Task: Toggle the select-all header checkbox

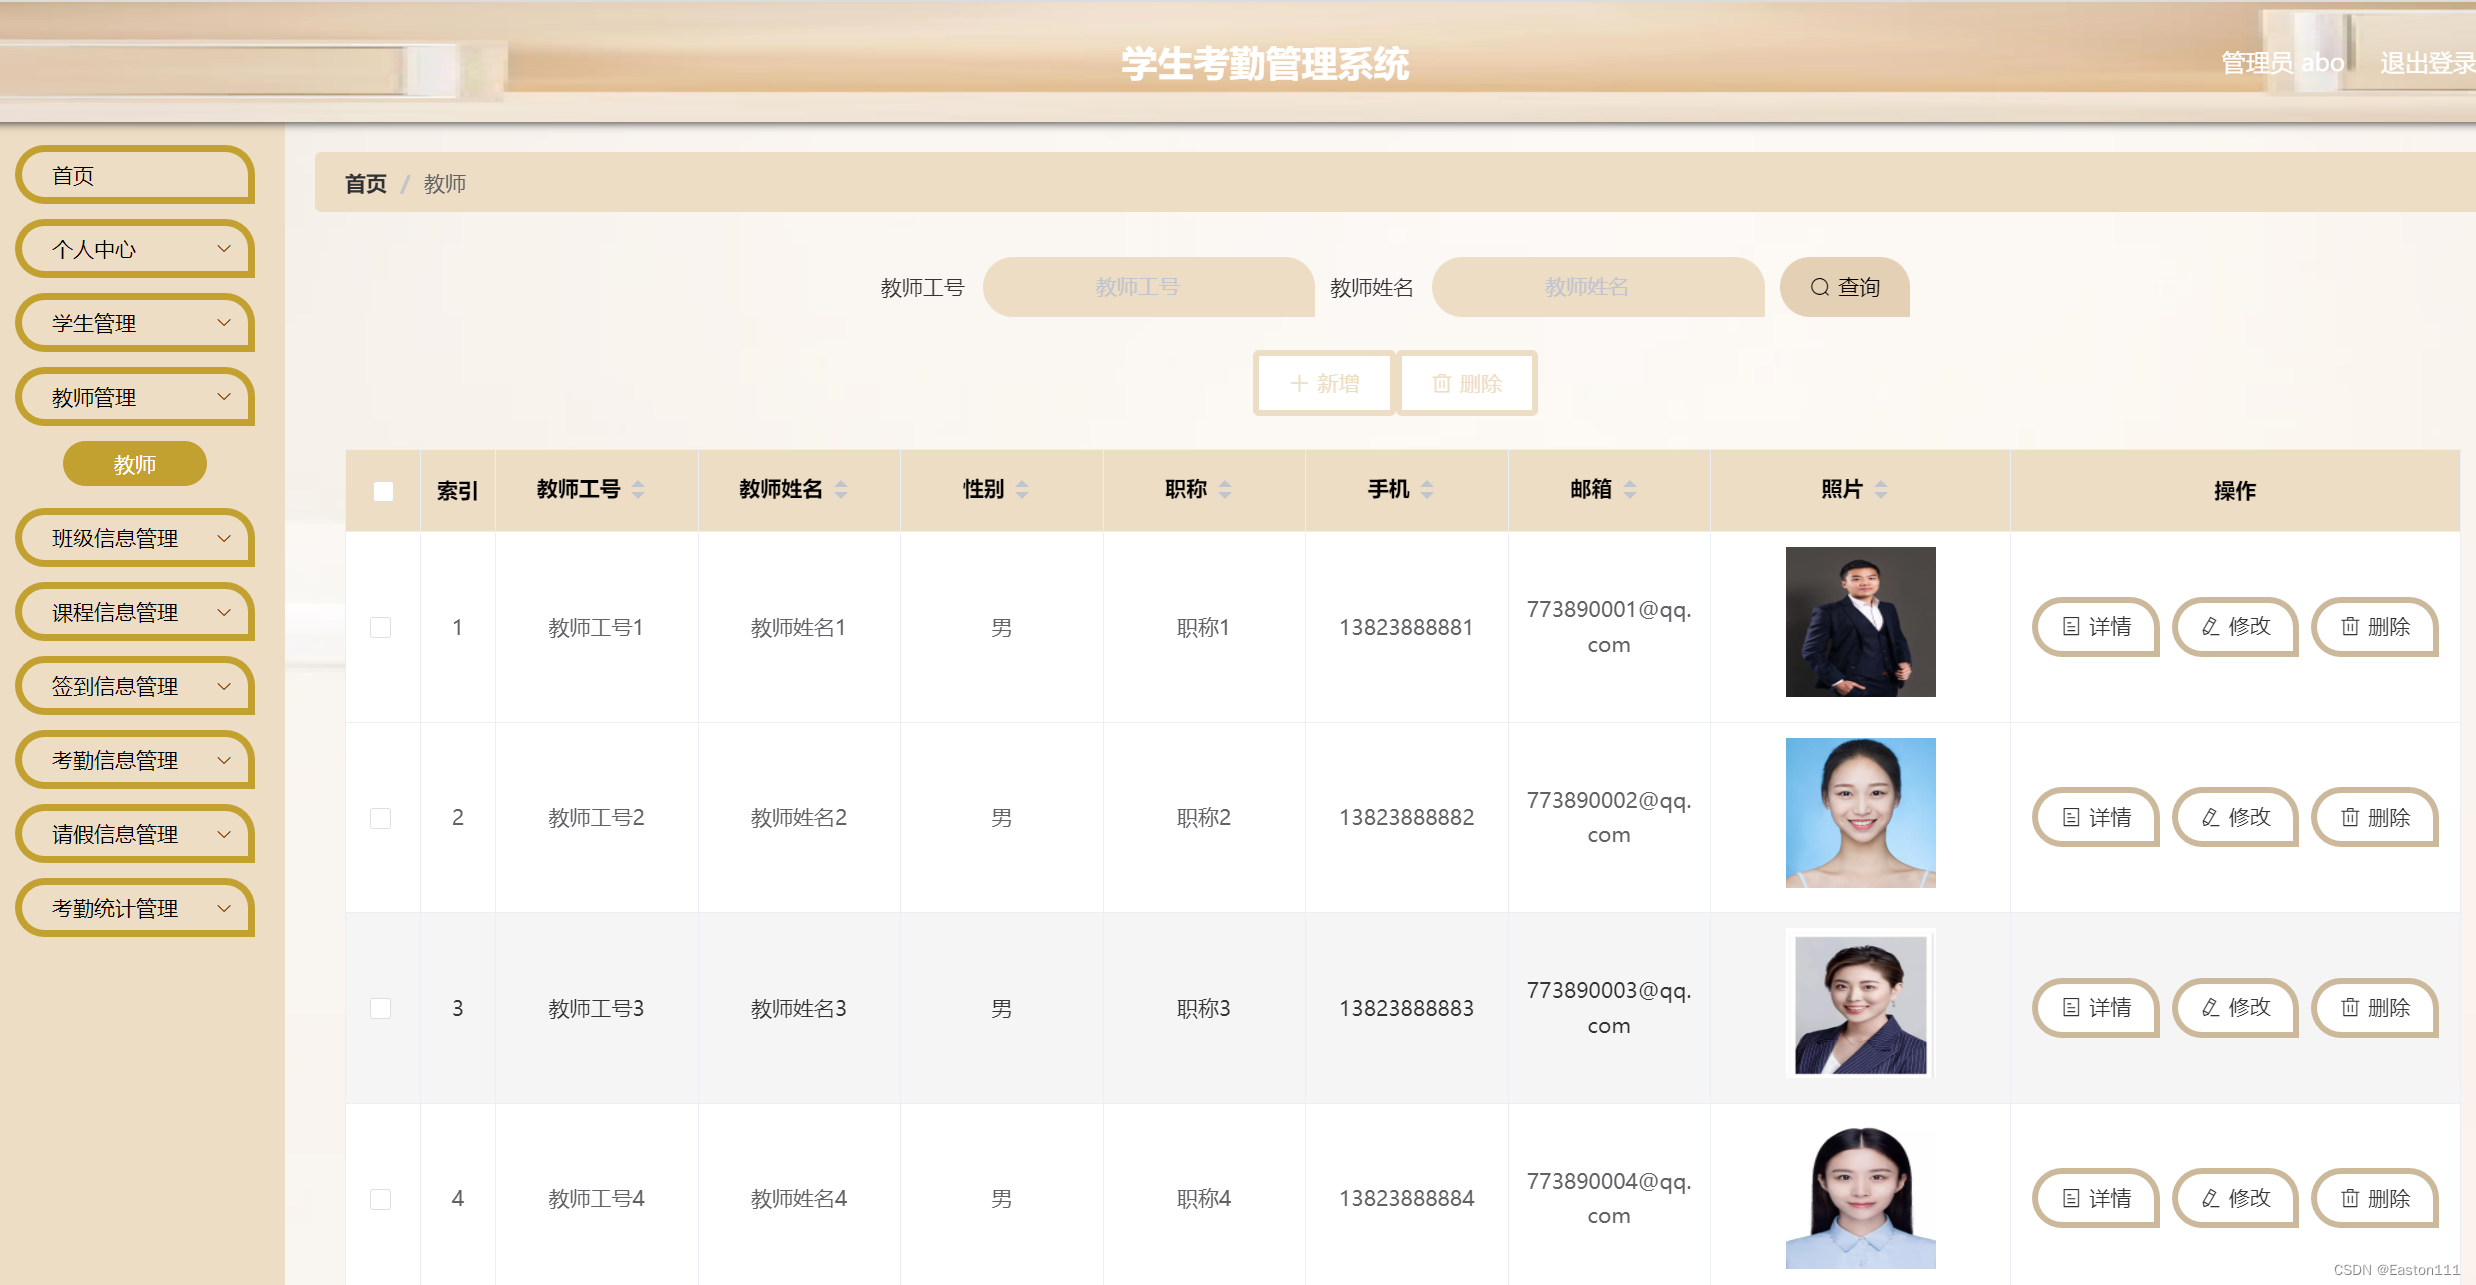Action: point(383,491)
